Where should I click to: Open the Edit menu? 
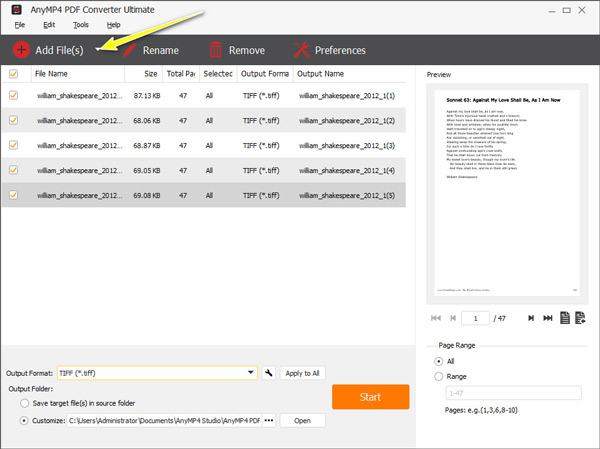49,25
